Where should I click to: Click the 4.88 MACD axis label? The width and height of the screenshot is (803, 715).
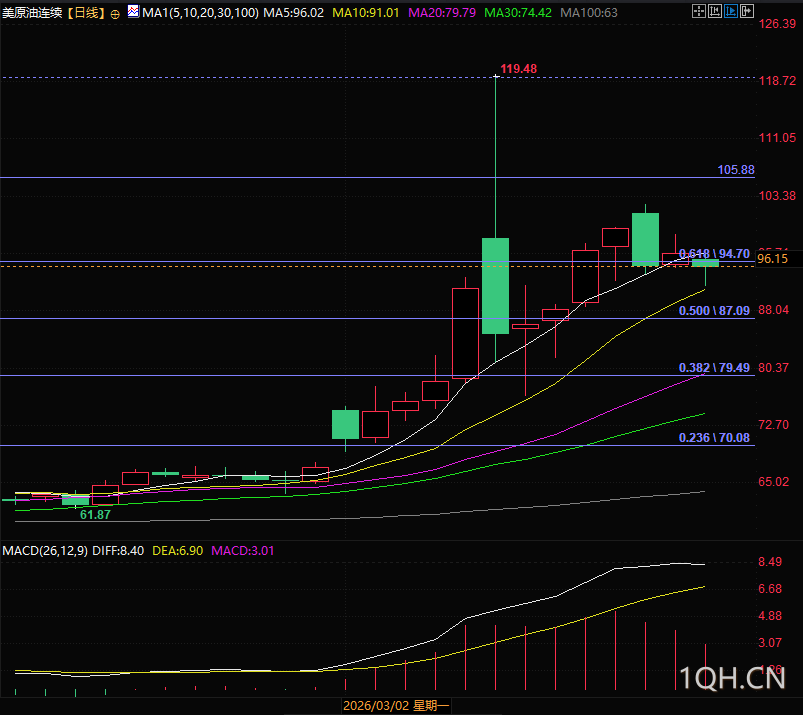[770, 615]
